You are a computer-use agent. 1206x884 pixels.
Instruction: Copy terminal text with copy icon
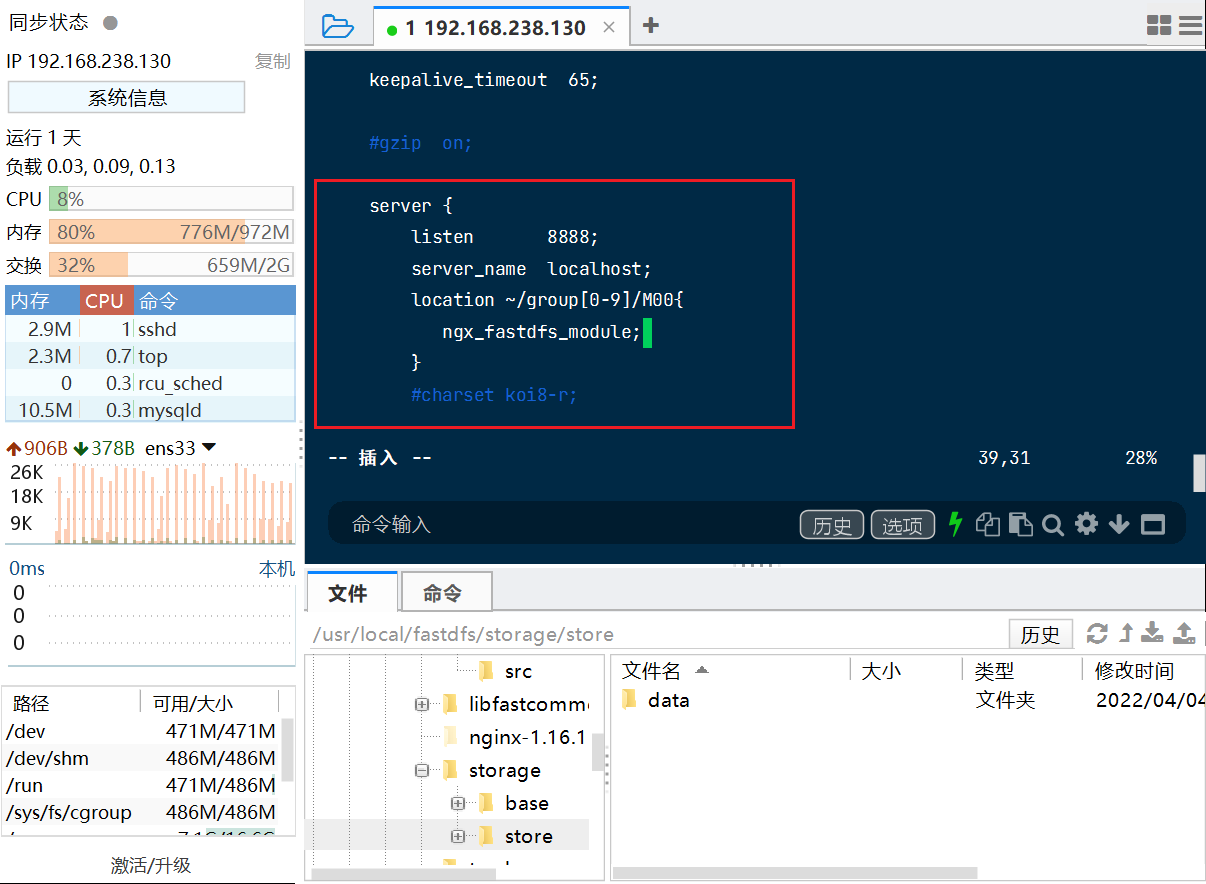click(988, 524)
